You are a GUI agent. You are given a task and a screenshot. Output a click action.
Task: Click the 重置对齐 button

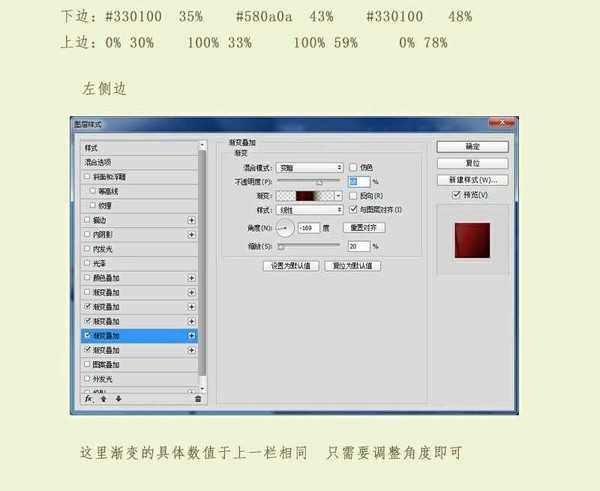click(364, 228)
